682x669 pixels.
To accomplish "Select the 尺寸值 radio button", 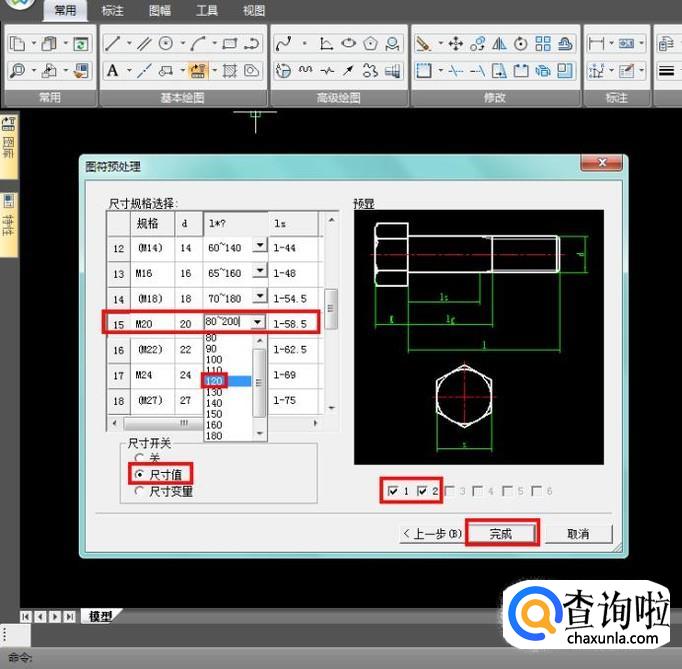I will click(139, 474).
